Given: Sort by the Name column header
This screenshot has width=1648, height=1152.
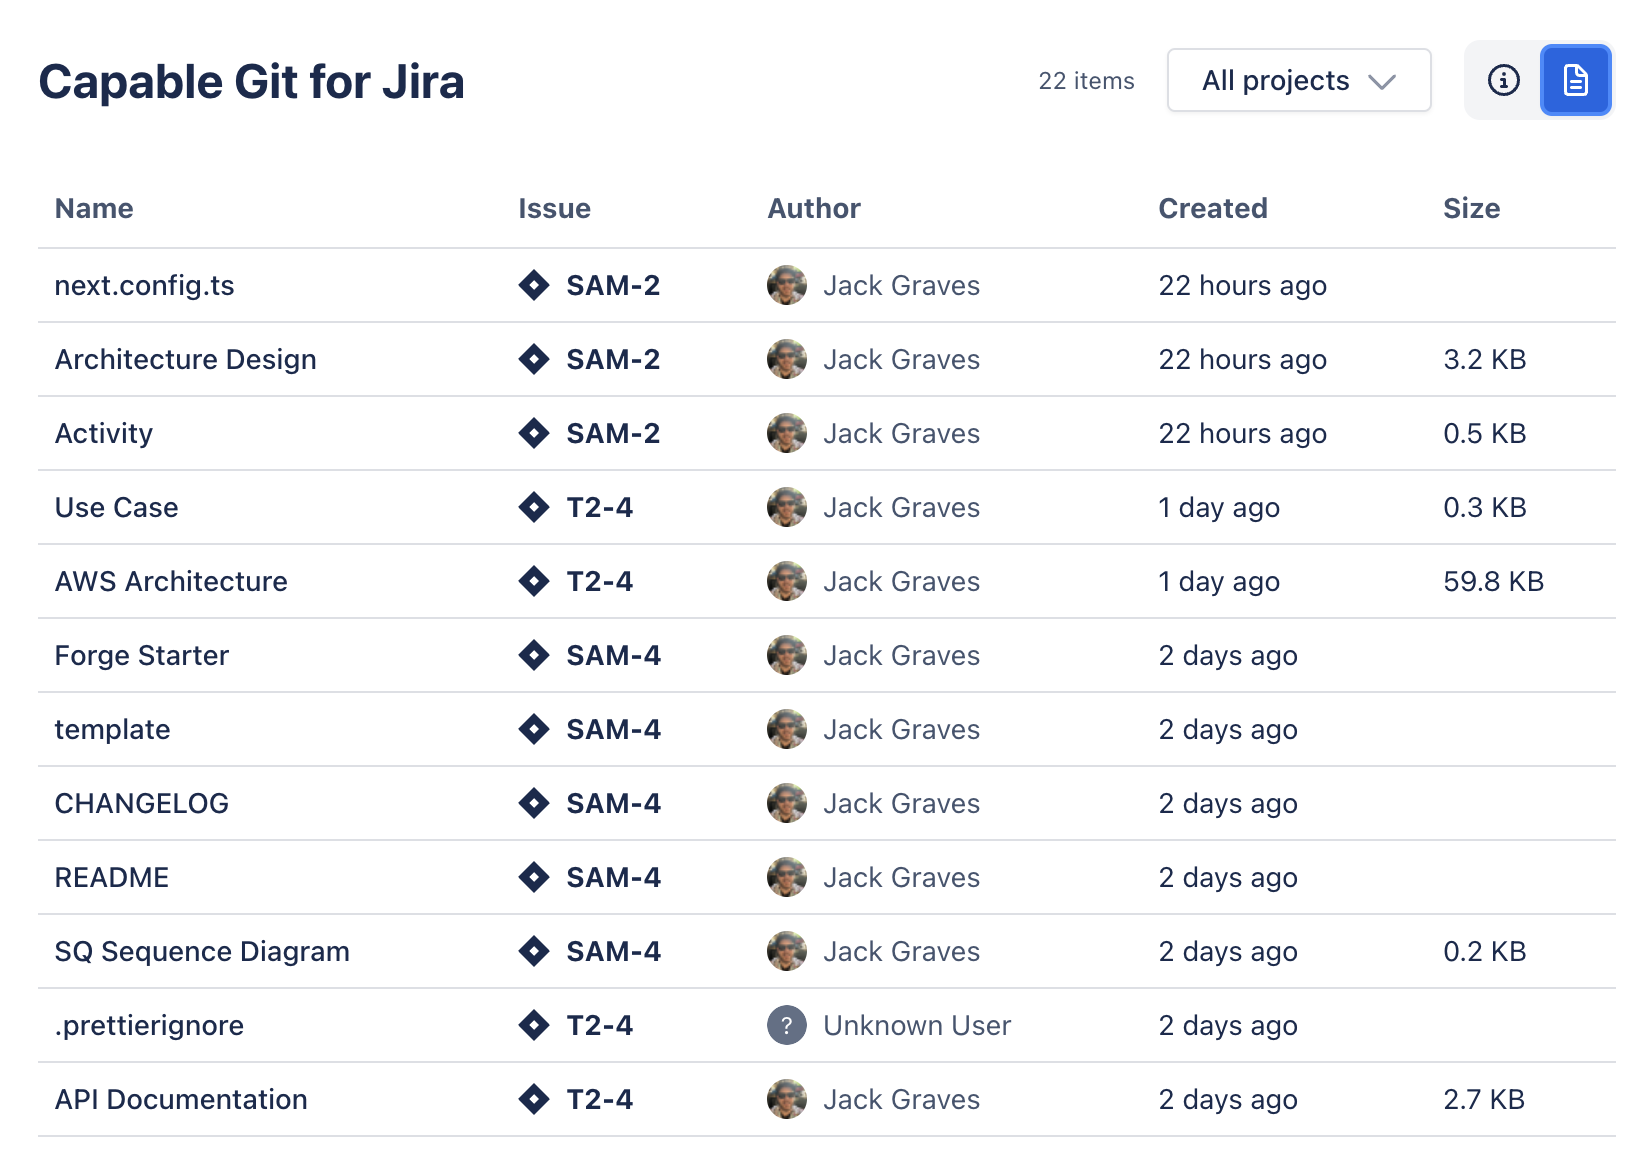Looking at the screenshot, I should pyautogui.click(x=94, y=208).
